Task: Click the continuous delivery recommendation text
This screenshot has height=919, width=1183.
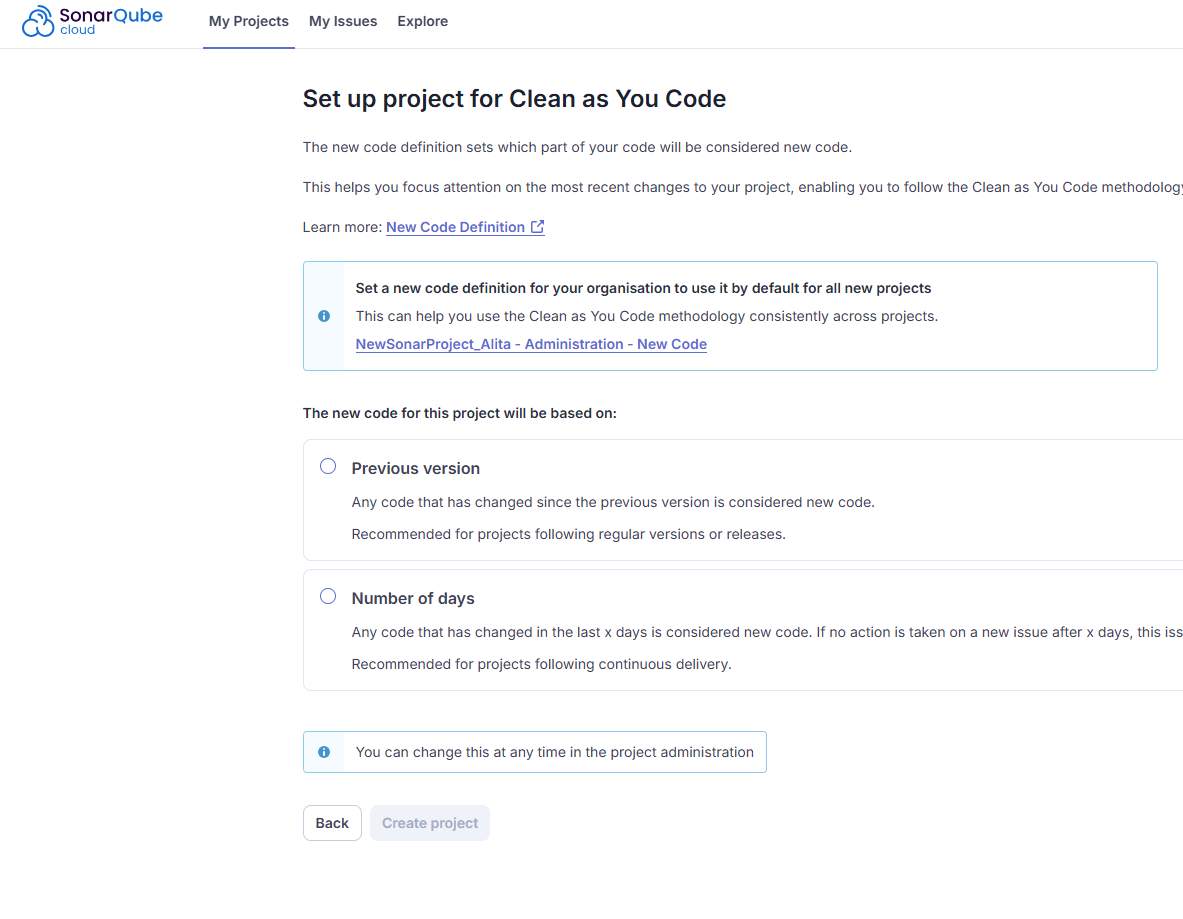Action: click(x=541, y=665)
